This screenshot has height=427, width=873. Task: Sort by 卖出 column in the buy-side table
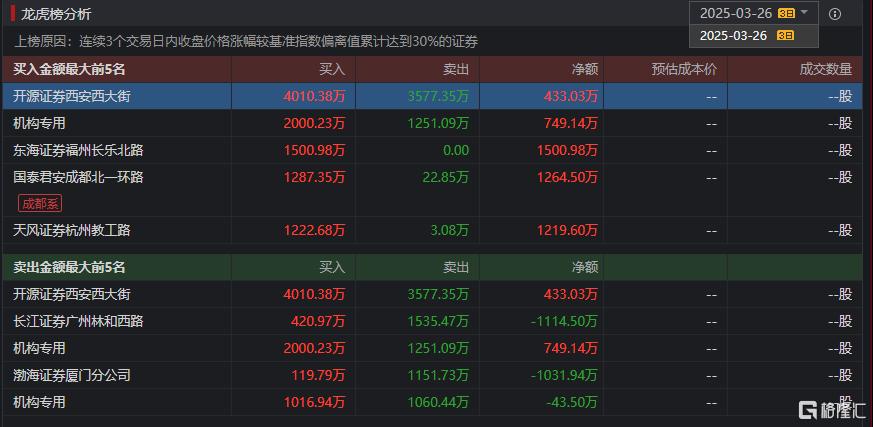455,69
